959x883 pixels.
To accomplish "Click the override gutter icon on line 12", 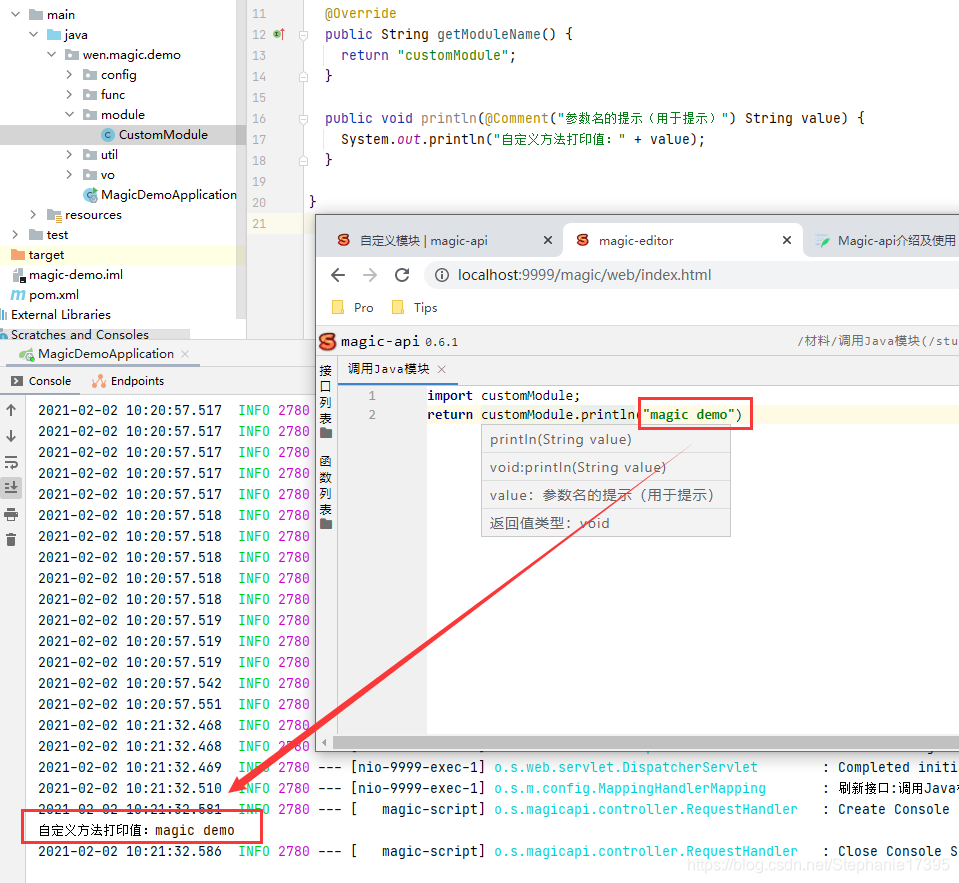I will pyautogui.click(x=279, y=34).
